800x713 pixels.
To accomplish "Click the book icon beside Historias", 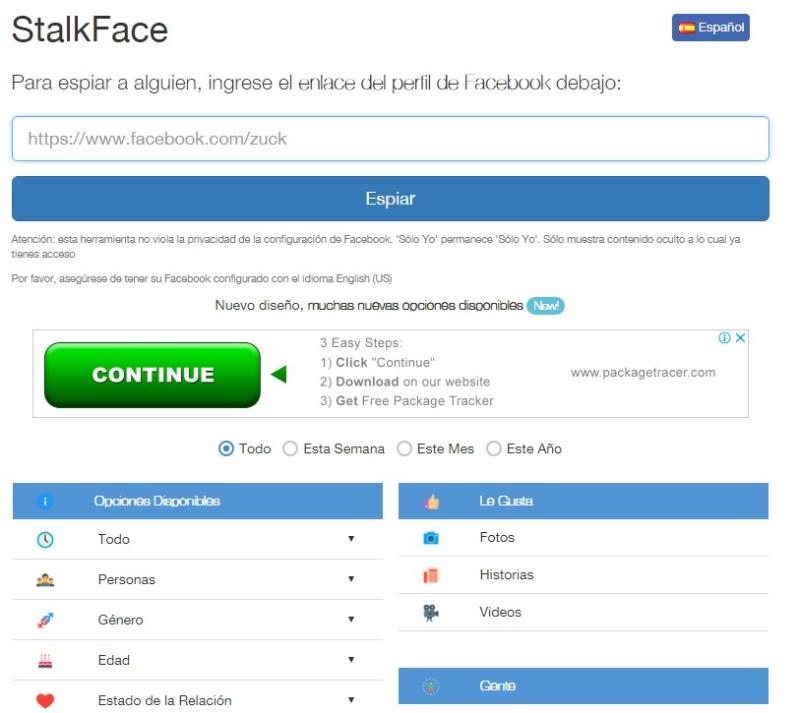I will tap(431, 575).
